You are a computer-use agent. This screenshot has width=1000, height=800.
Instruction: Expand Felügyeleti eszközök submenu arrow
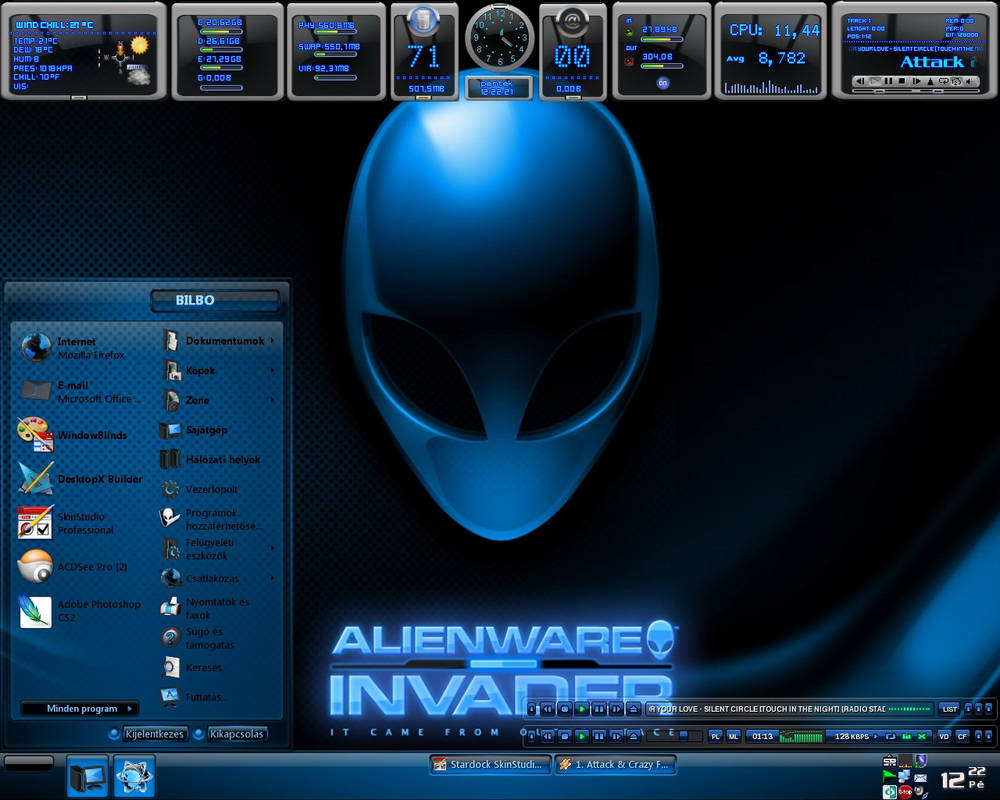pos(272,548)
